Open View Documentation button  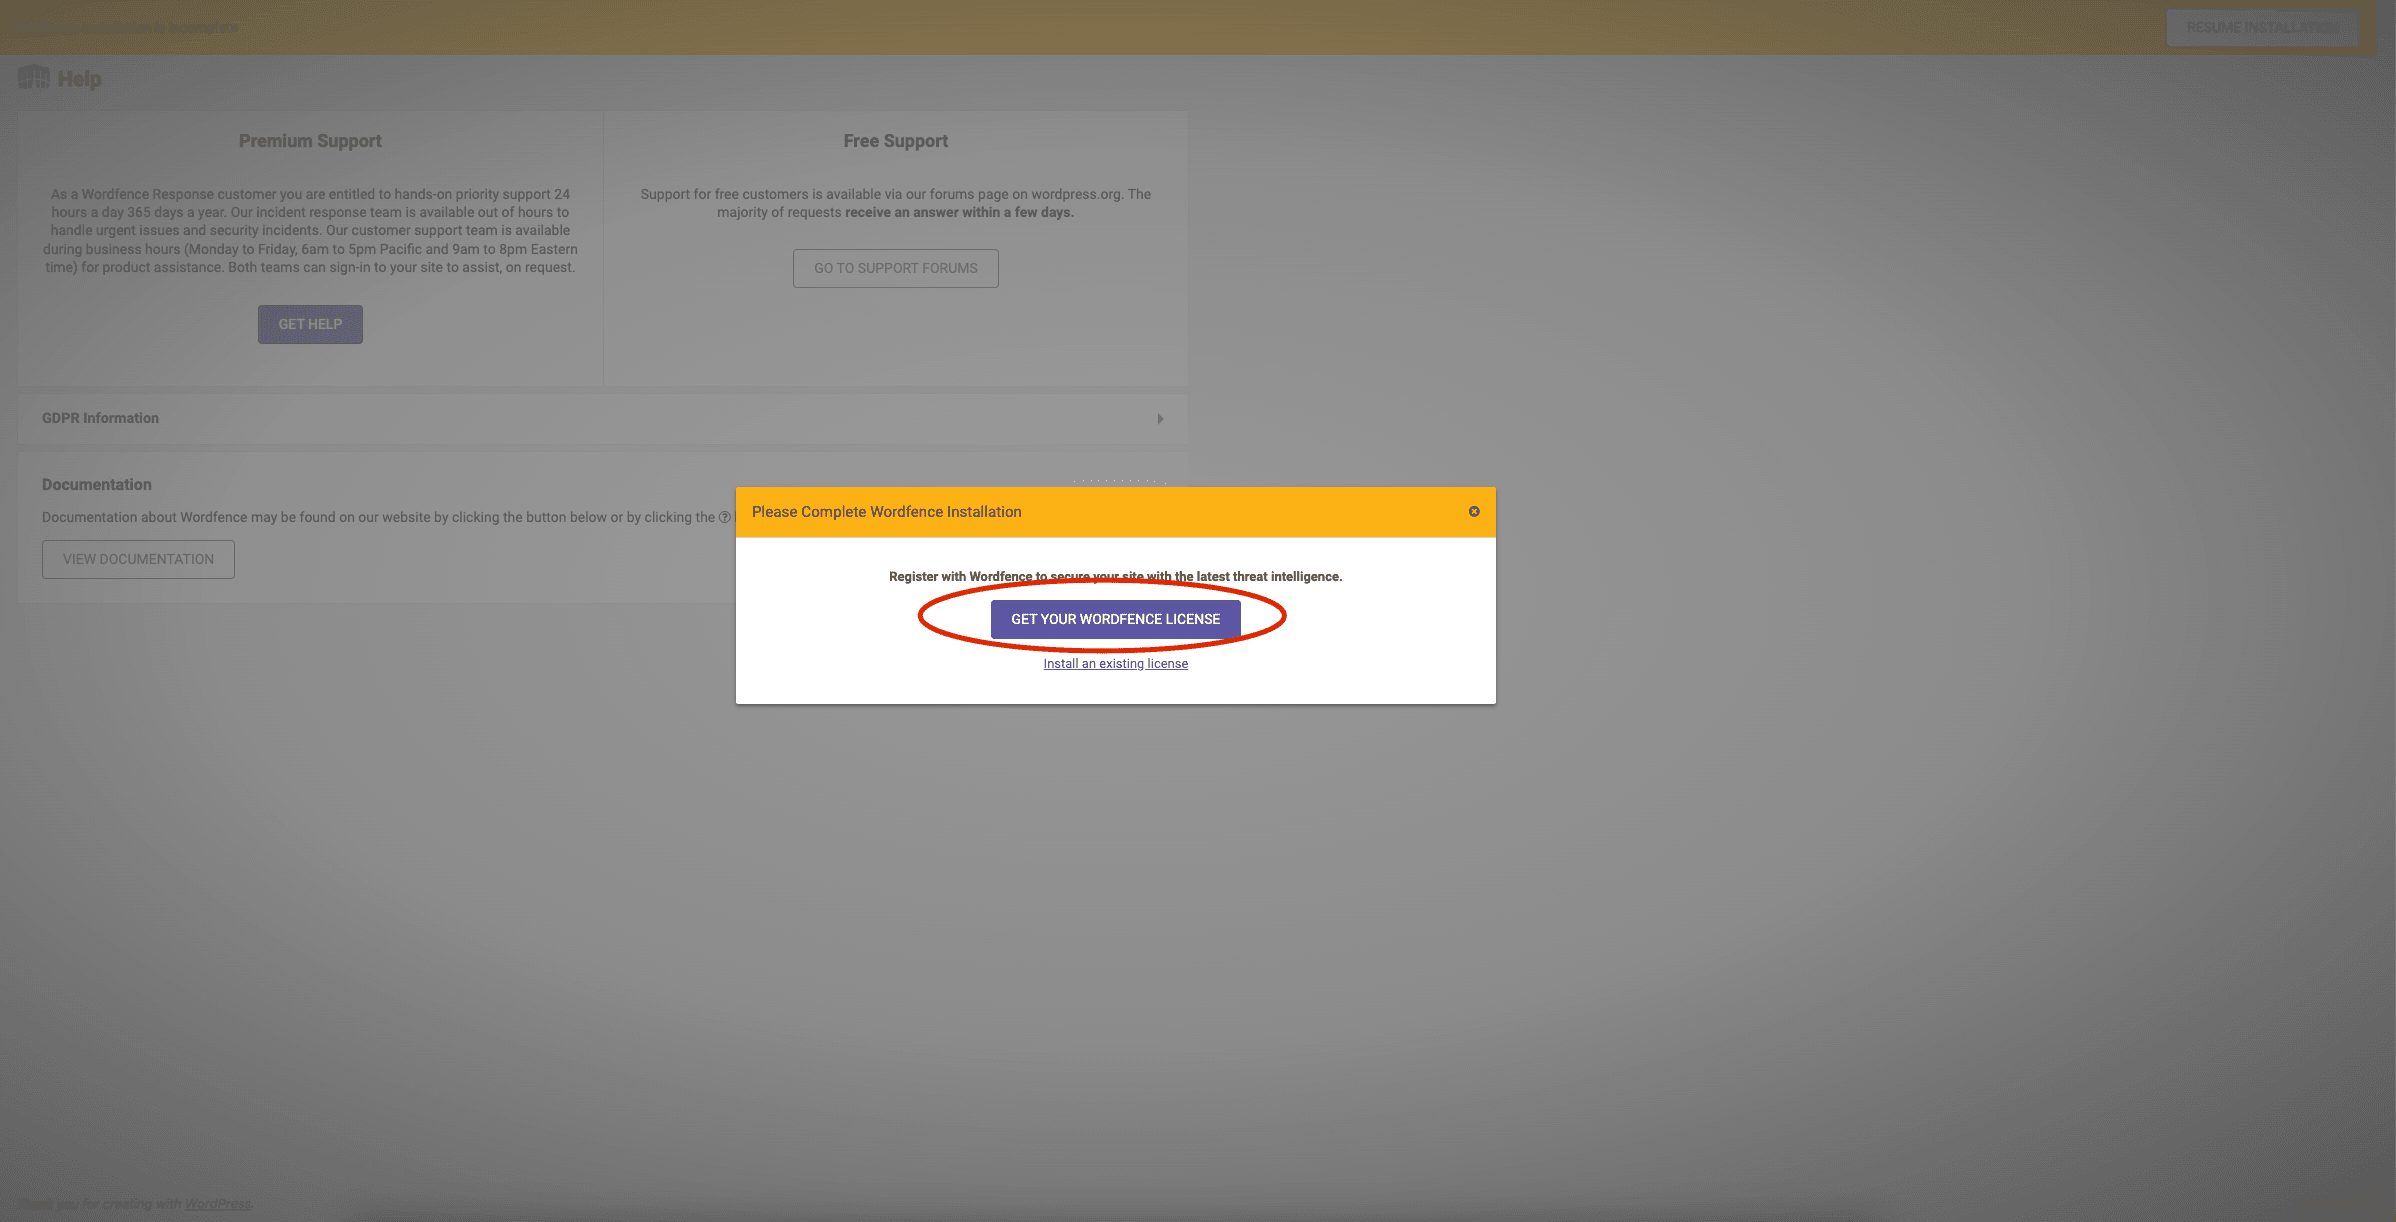tap(138, 559)
